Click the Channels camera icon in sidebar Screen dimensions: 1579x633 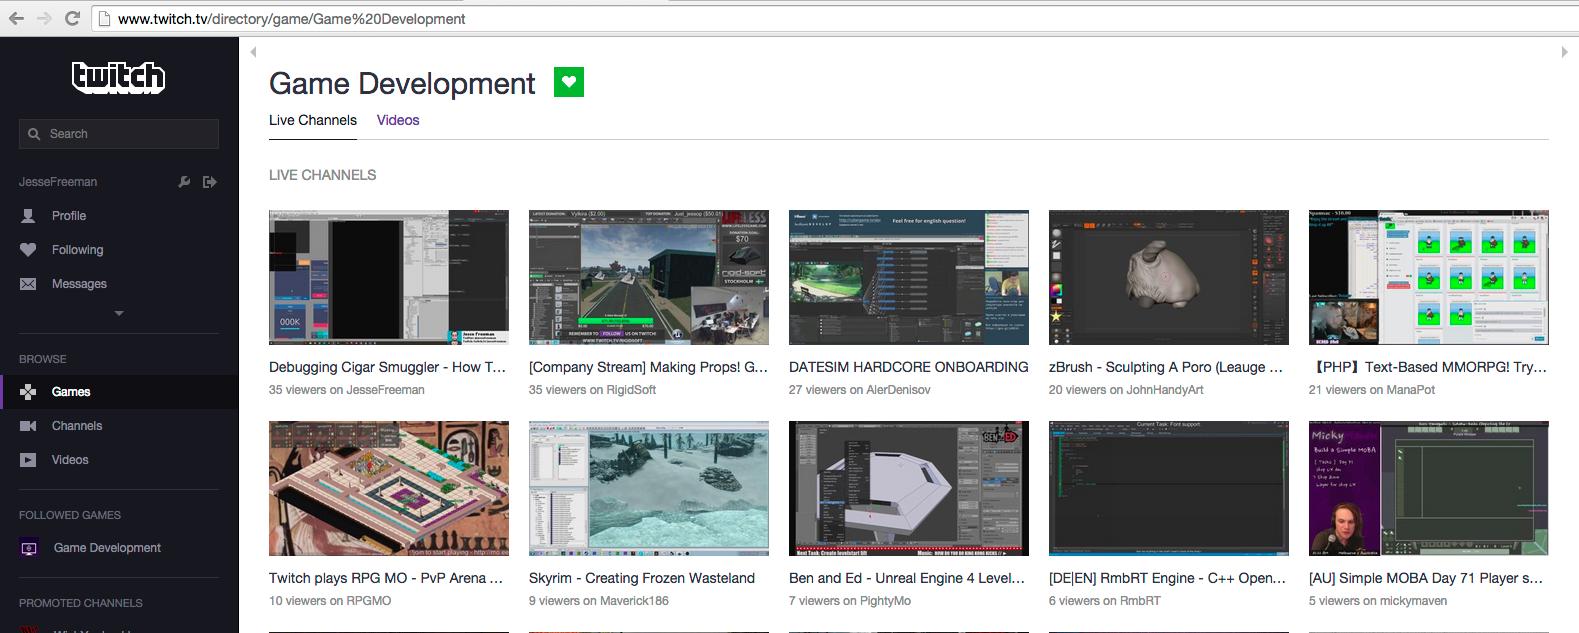click(x=28, y=426)
